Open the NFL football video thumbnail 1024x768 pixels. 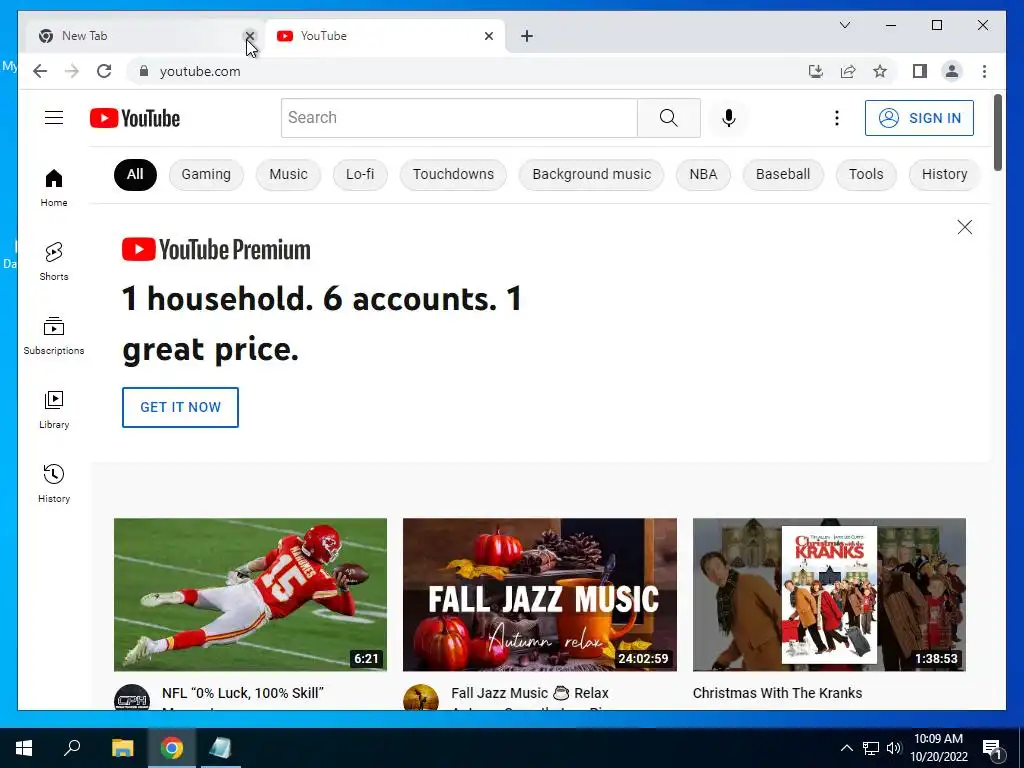coord(250,595)
